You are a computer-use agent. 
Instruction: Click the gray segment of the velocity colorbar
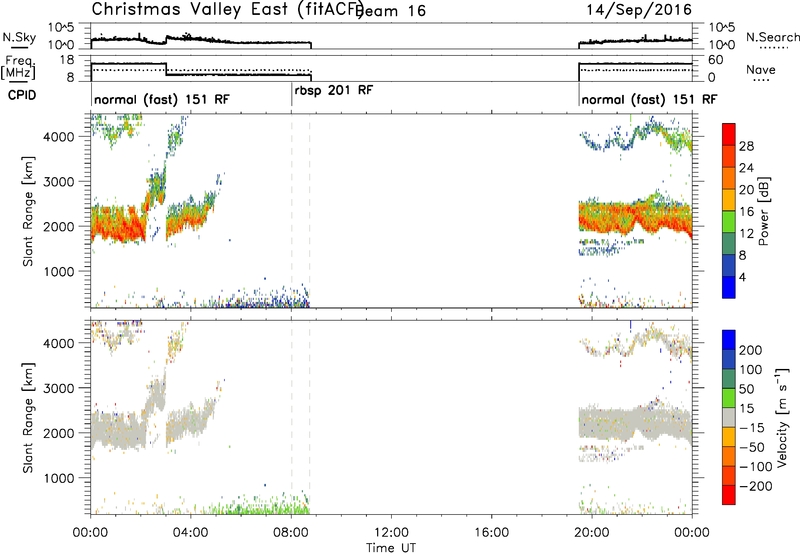click(x=729, y=417)
